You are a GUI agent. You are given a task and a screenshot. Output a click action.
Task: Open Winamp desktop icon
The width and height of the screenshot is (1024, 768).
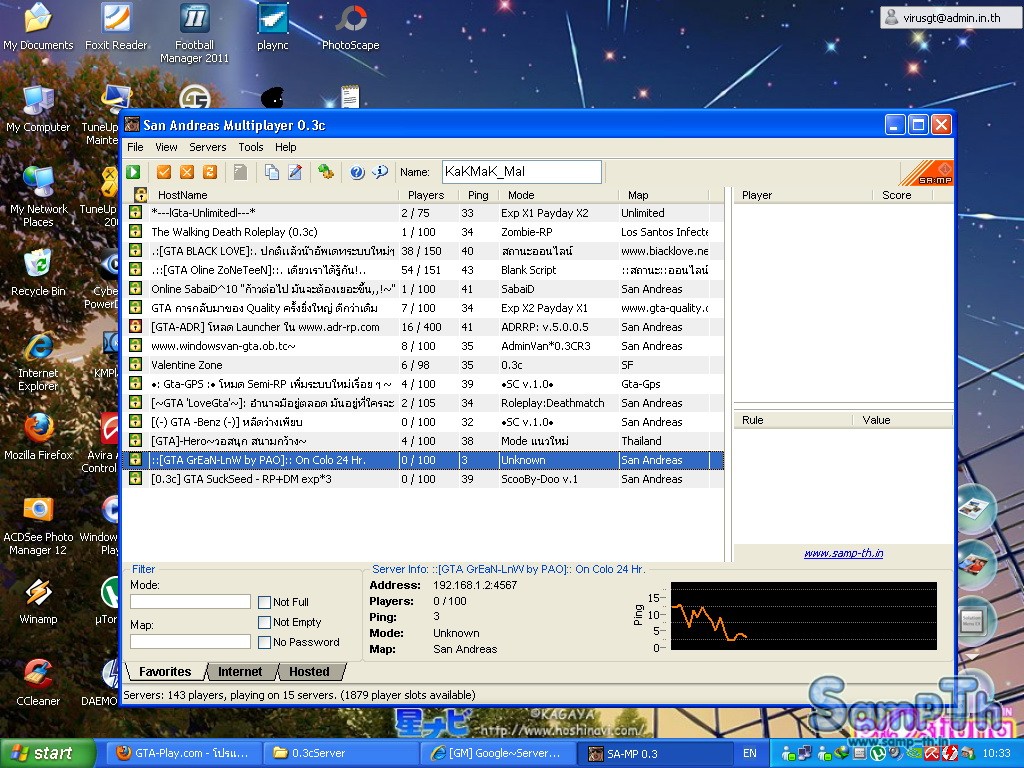38,601
